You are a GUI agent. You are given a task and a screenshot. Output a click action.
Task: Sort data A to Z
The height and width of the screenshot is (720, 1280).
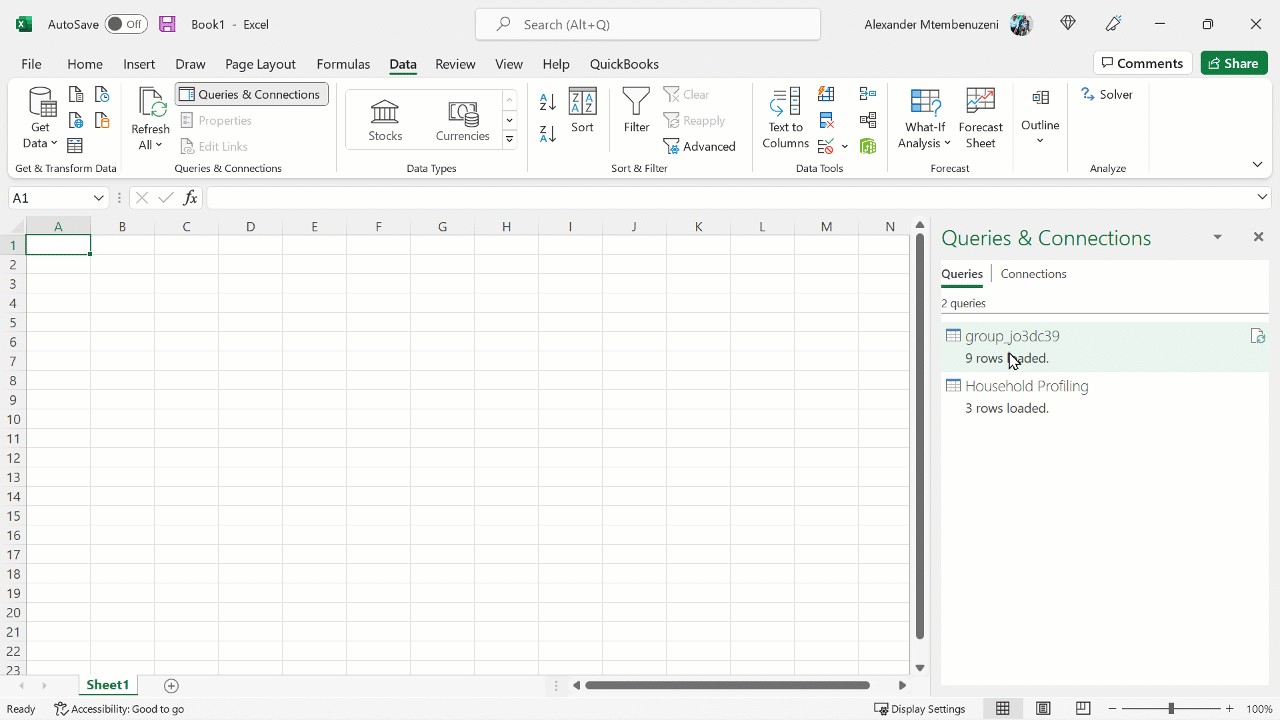(x=546, y=103)
